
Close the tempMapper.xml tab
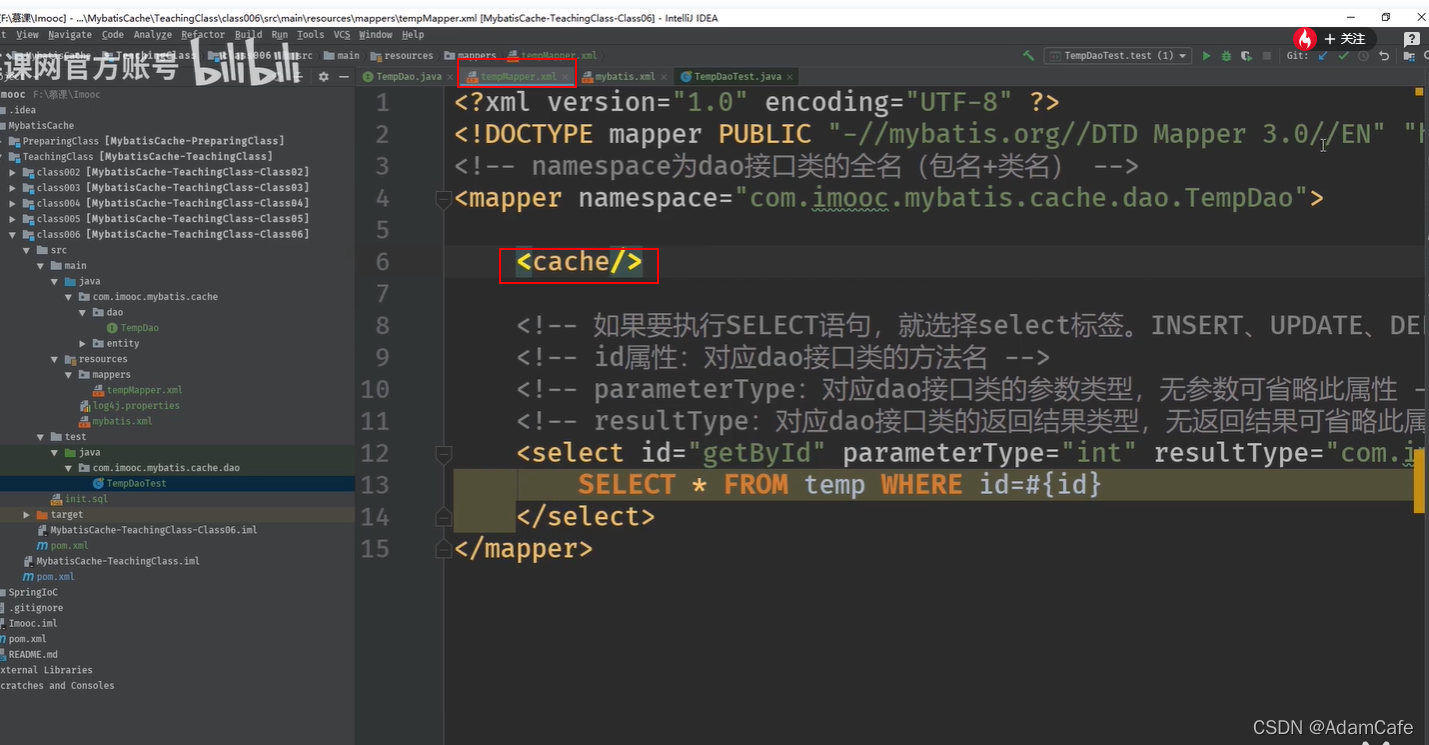pos(565,77)
